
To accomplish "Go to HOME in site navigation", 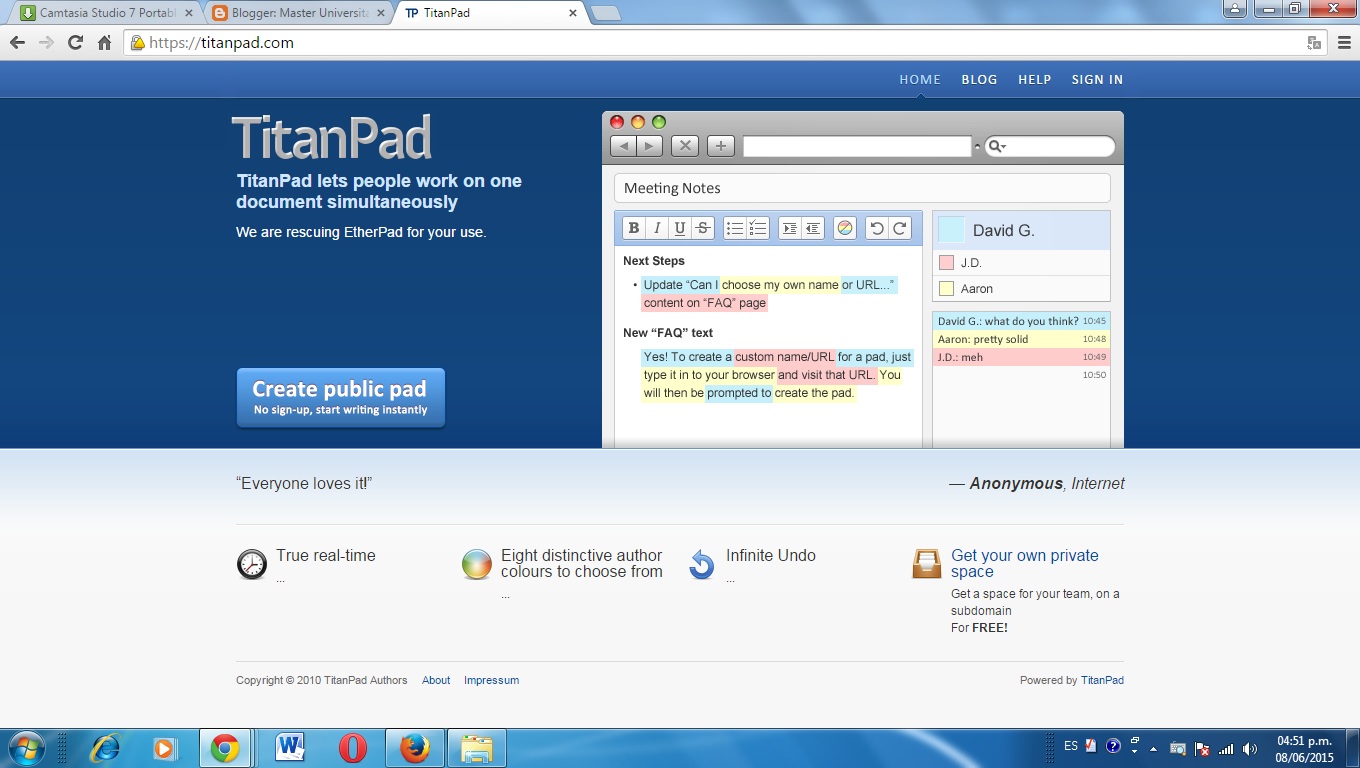I will tap(920, 80).
